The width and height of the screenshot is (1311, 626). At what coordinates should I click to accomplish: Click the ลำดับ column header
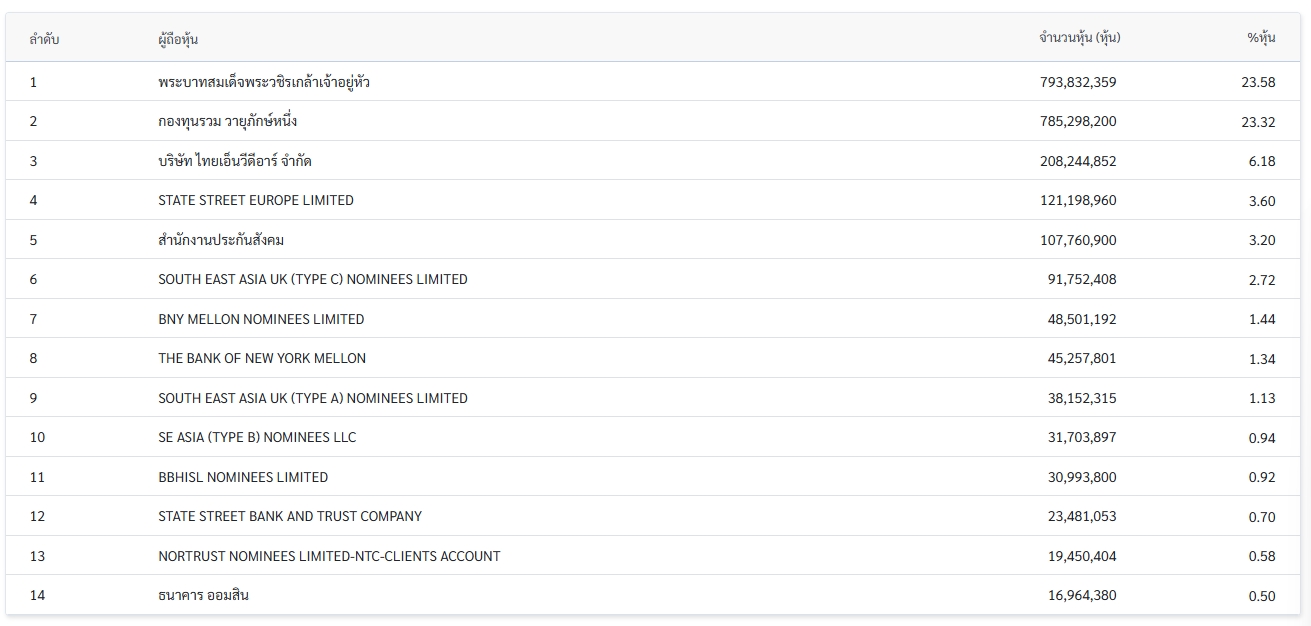pyautogui.click(x=44, y=39)
